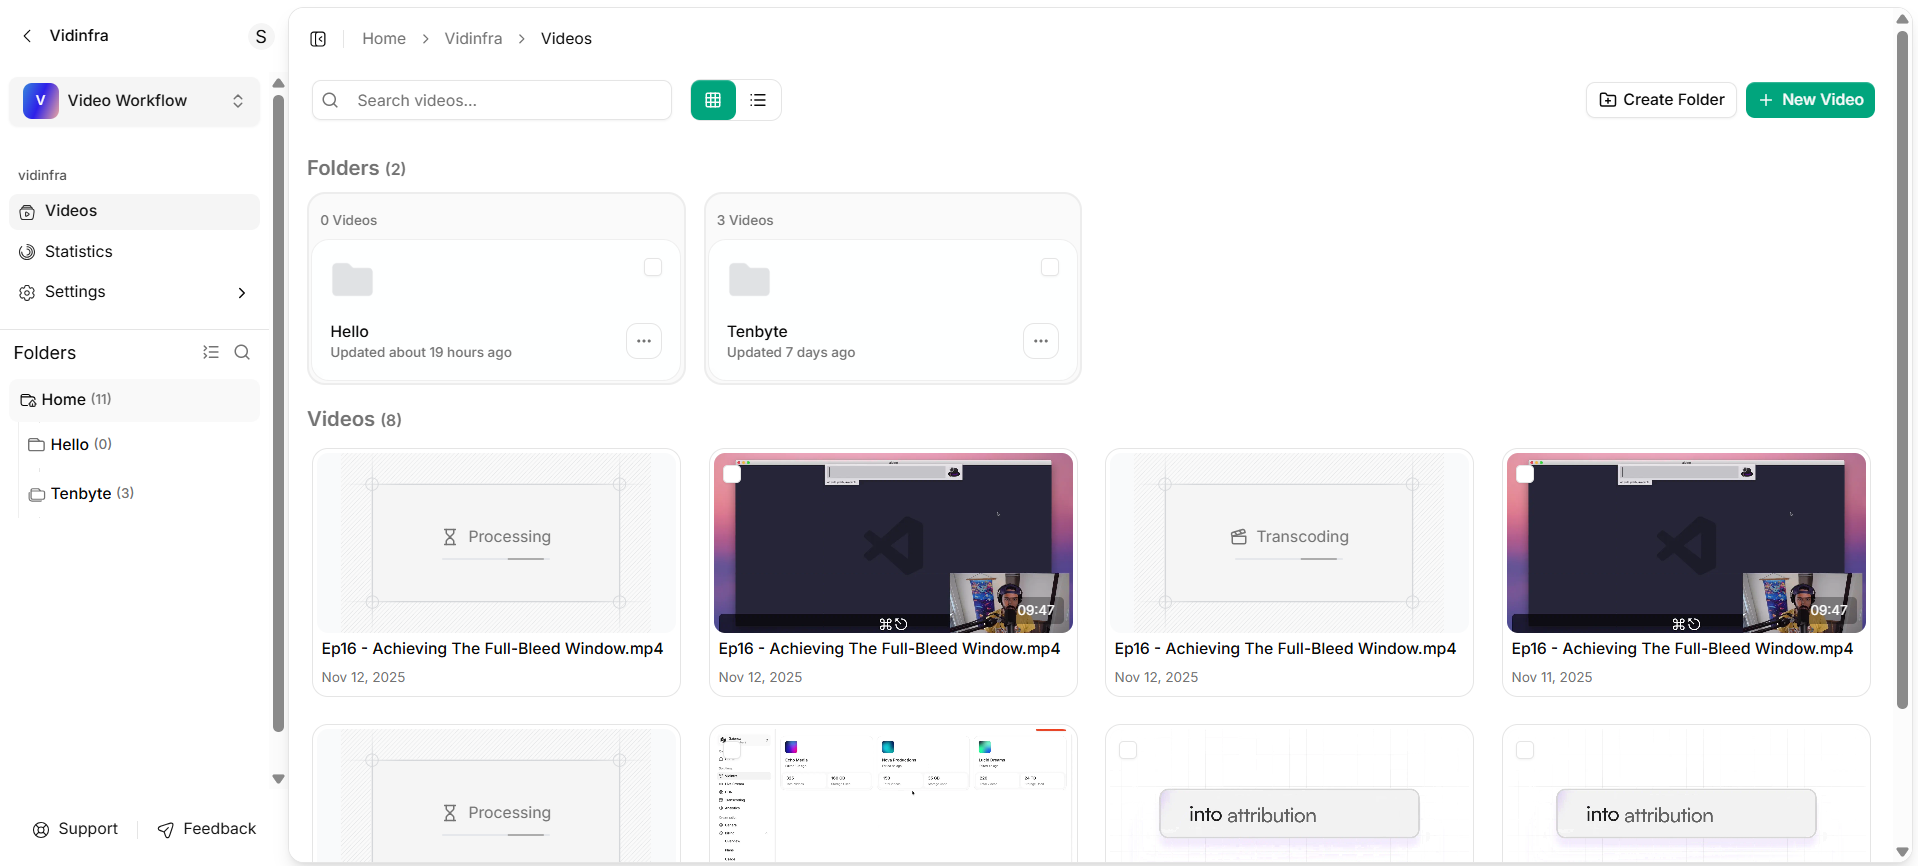1918x866 pixels.
Task: Click the search magnifier icon in search box
Action: pyautogui.click(x=330, y=100)
